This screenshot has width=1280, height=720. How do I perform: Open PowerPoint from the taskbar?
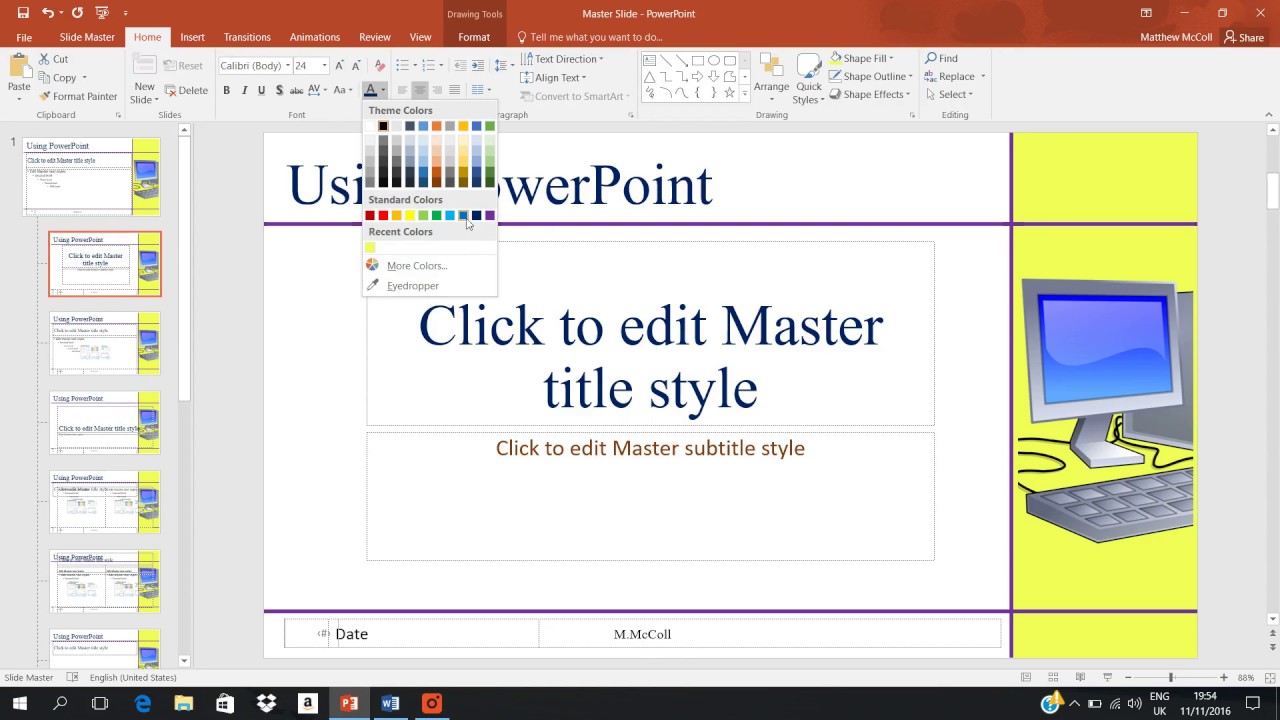pyautogui.click(x=349, y=703)
